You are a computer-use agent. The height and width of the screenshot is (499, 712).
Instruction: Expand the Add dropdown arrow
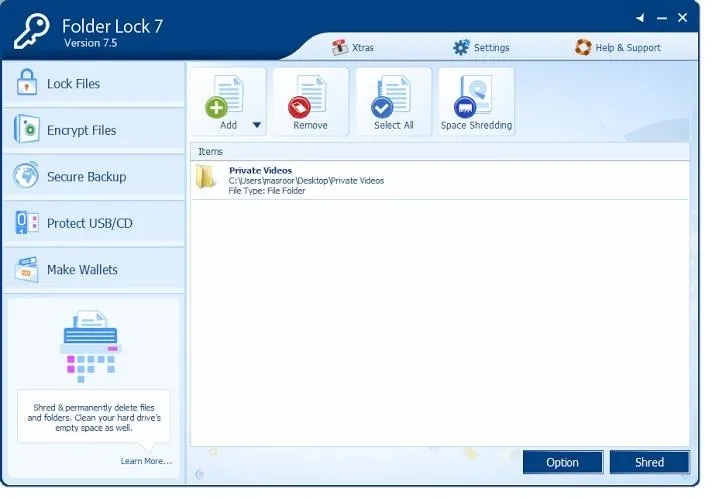point(257,125)
